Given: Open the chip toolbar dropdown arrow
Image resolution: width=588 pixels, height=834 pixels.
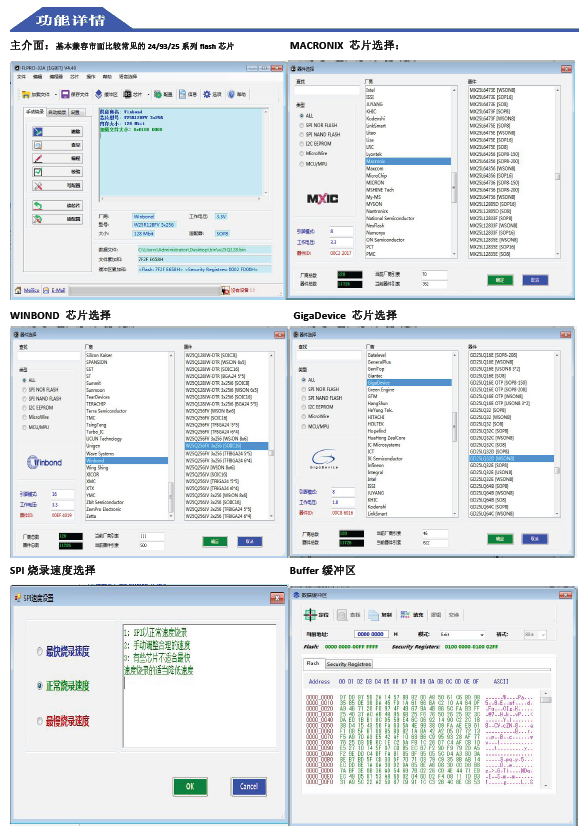Looking at the screenshot, I should pyautogui.click(x=148, y=95).
